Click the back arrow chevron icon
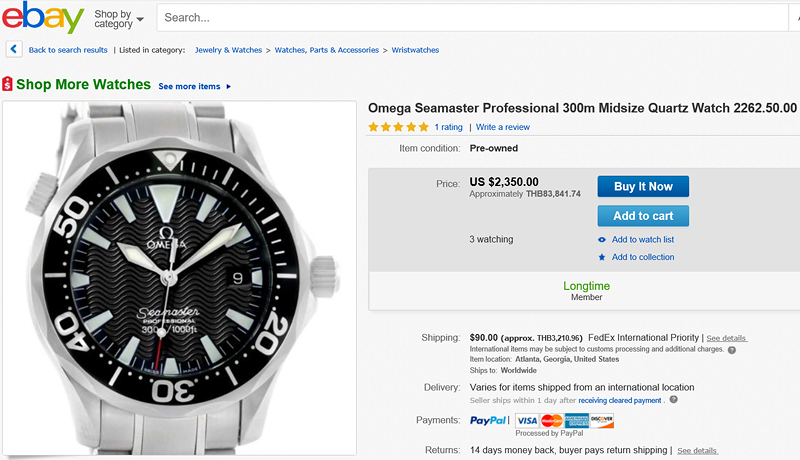 coord(14,48)
